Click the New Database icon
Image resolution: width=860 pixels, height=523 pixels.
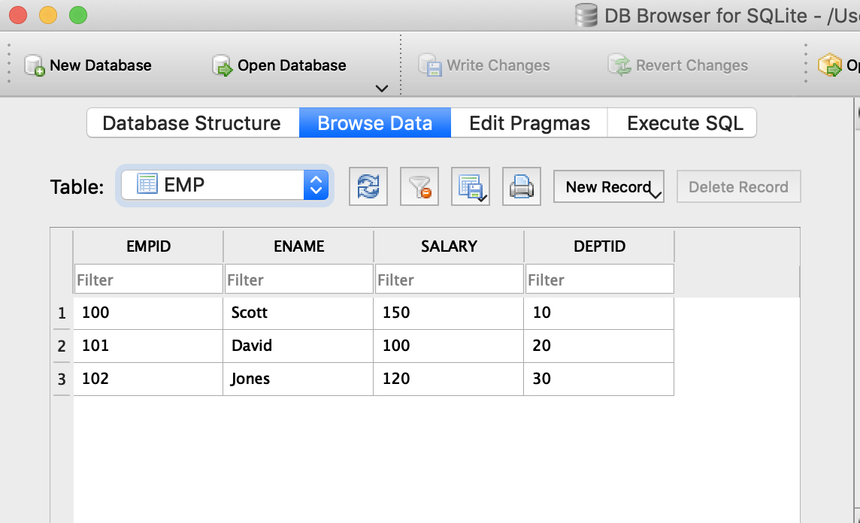[x=35, y=65]
